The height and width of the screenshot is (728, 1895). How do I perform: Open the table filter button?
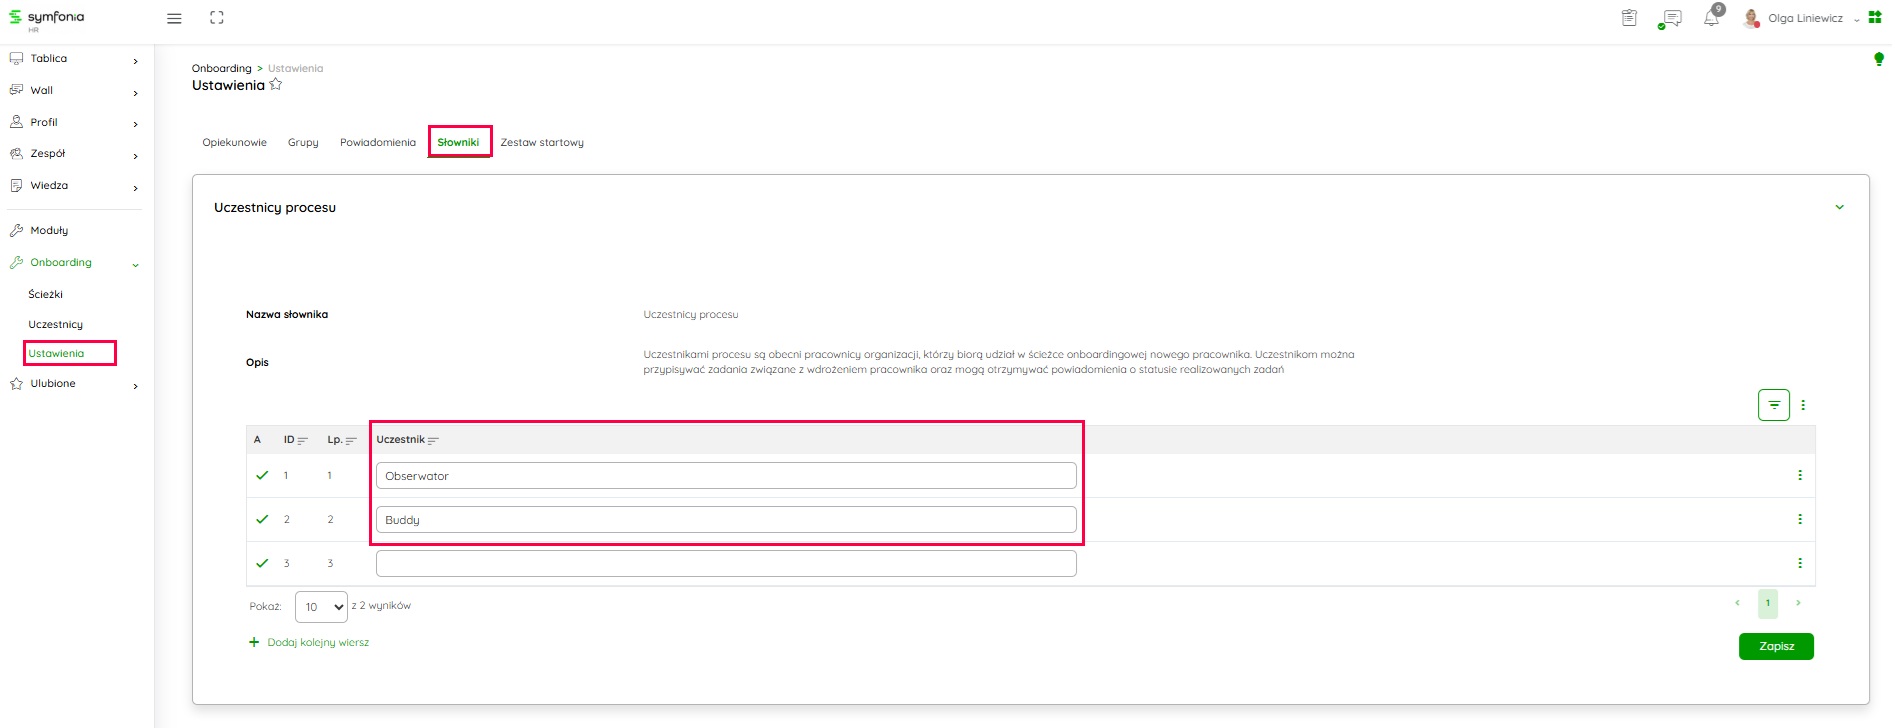coord(1773,405)
